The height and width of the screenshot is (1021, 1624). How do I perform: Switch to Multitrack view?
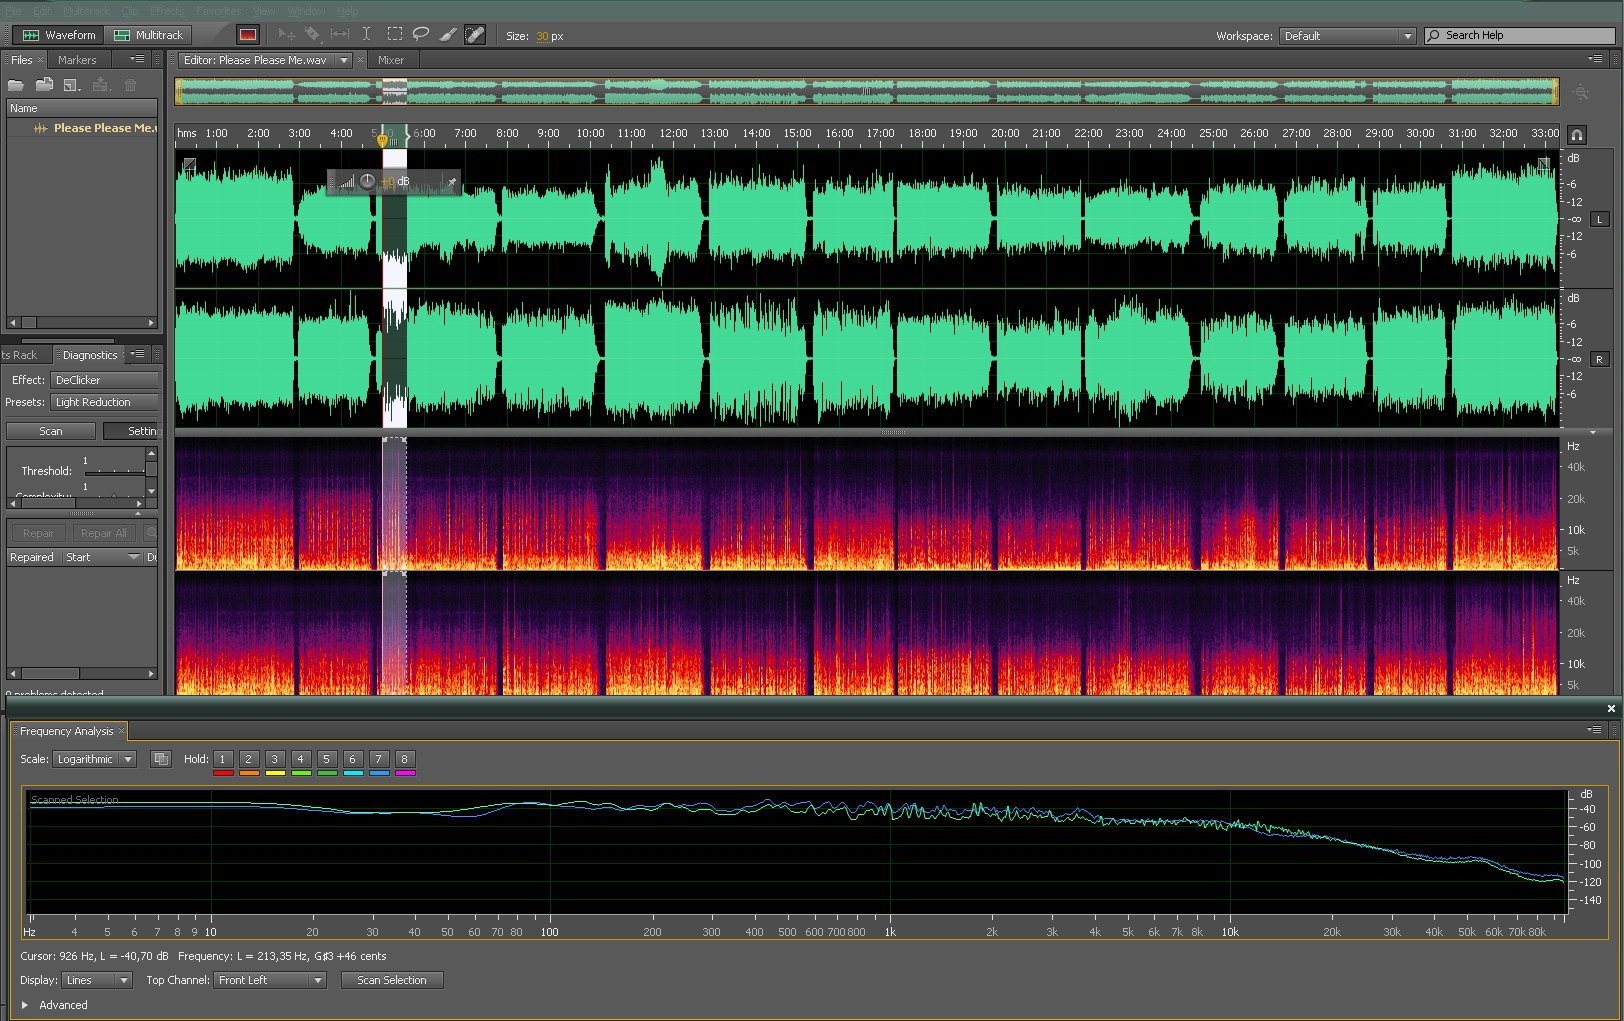click(149, 35)
